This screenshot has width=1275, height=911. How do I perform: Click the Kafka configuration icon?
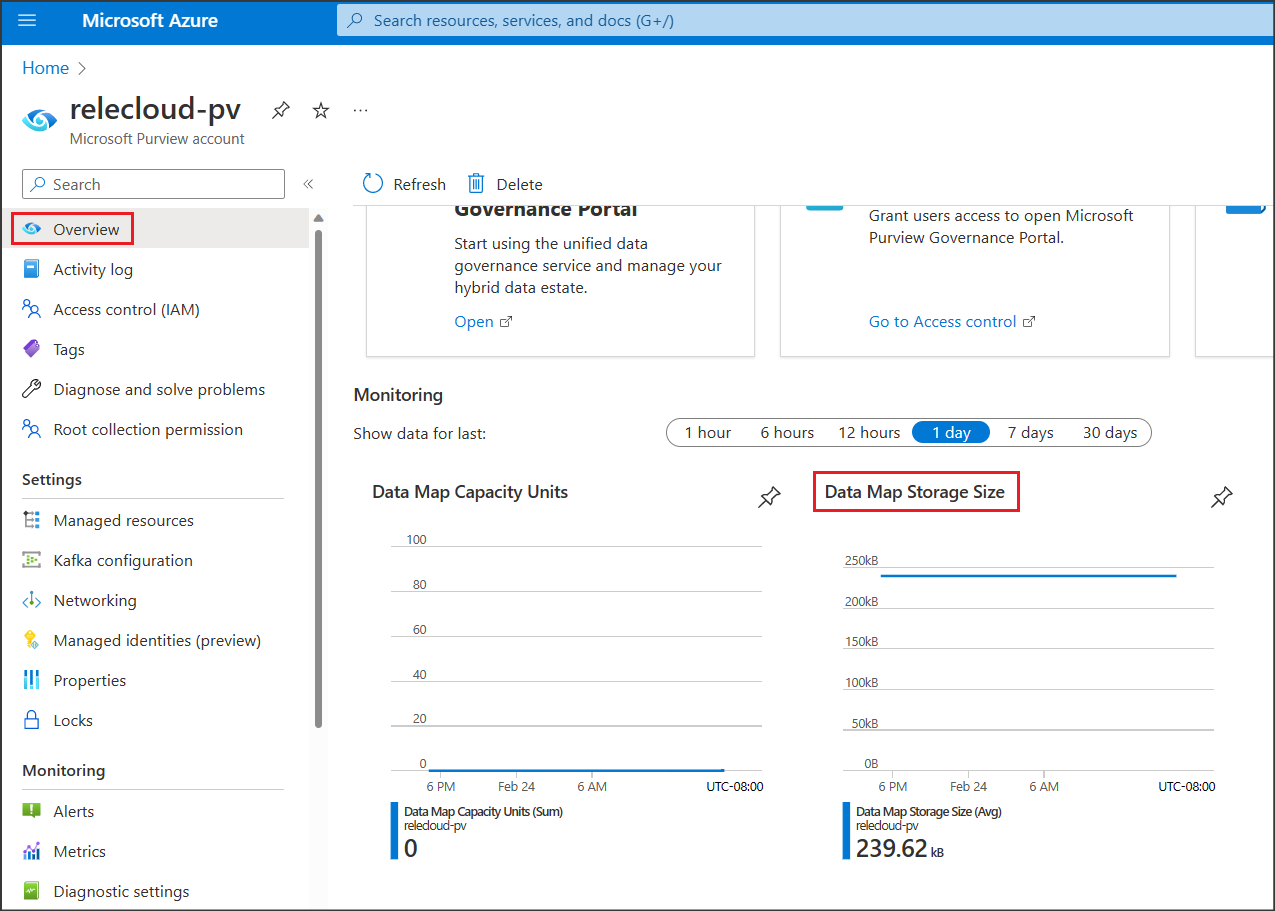32,560
